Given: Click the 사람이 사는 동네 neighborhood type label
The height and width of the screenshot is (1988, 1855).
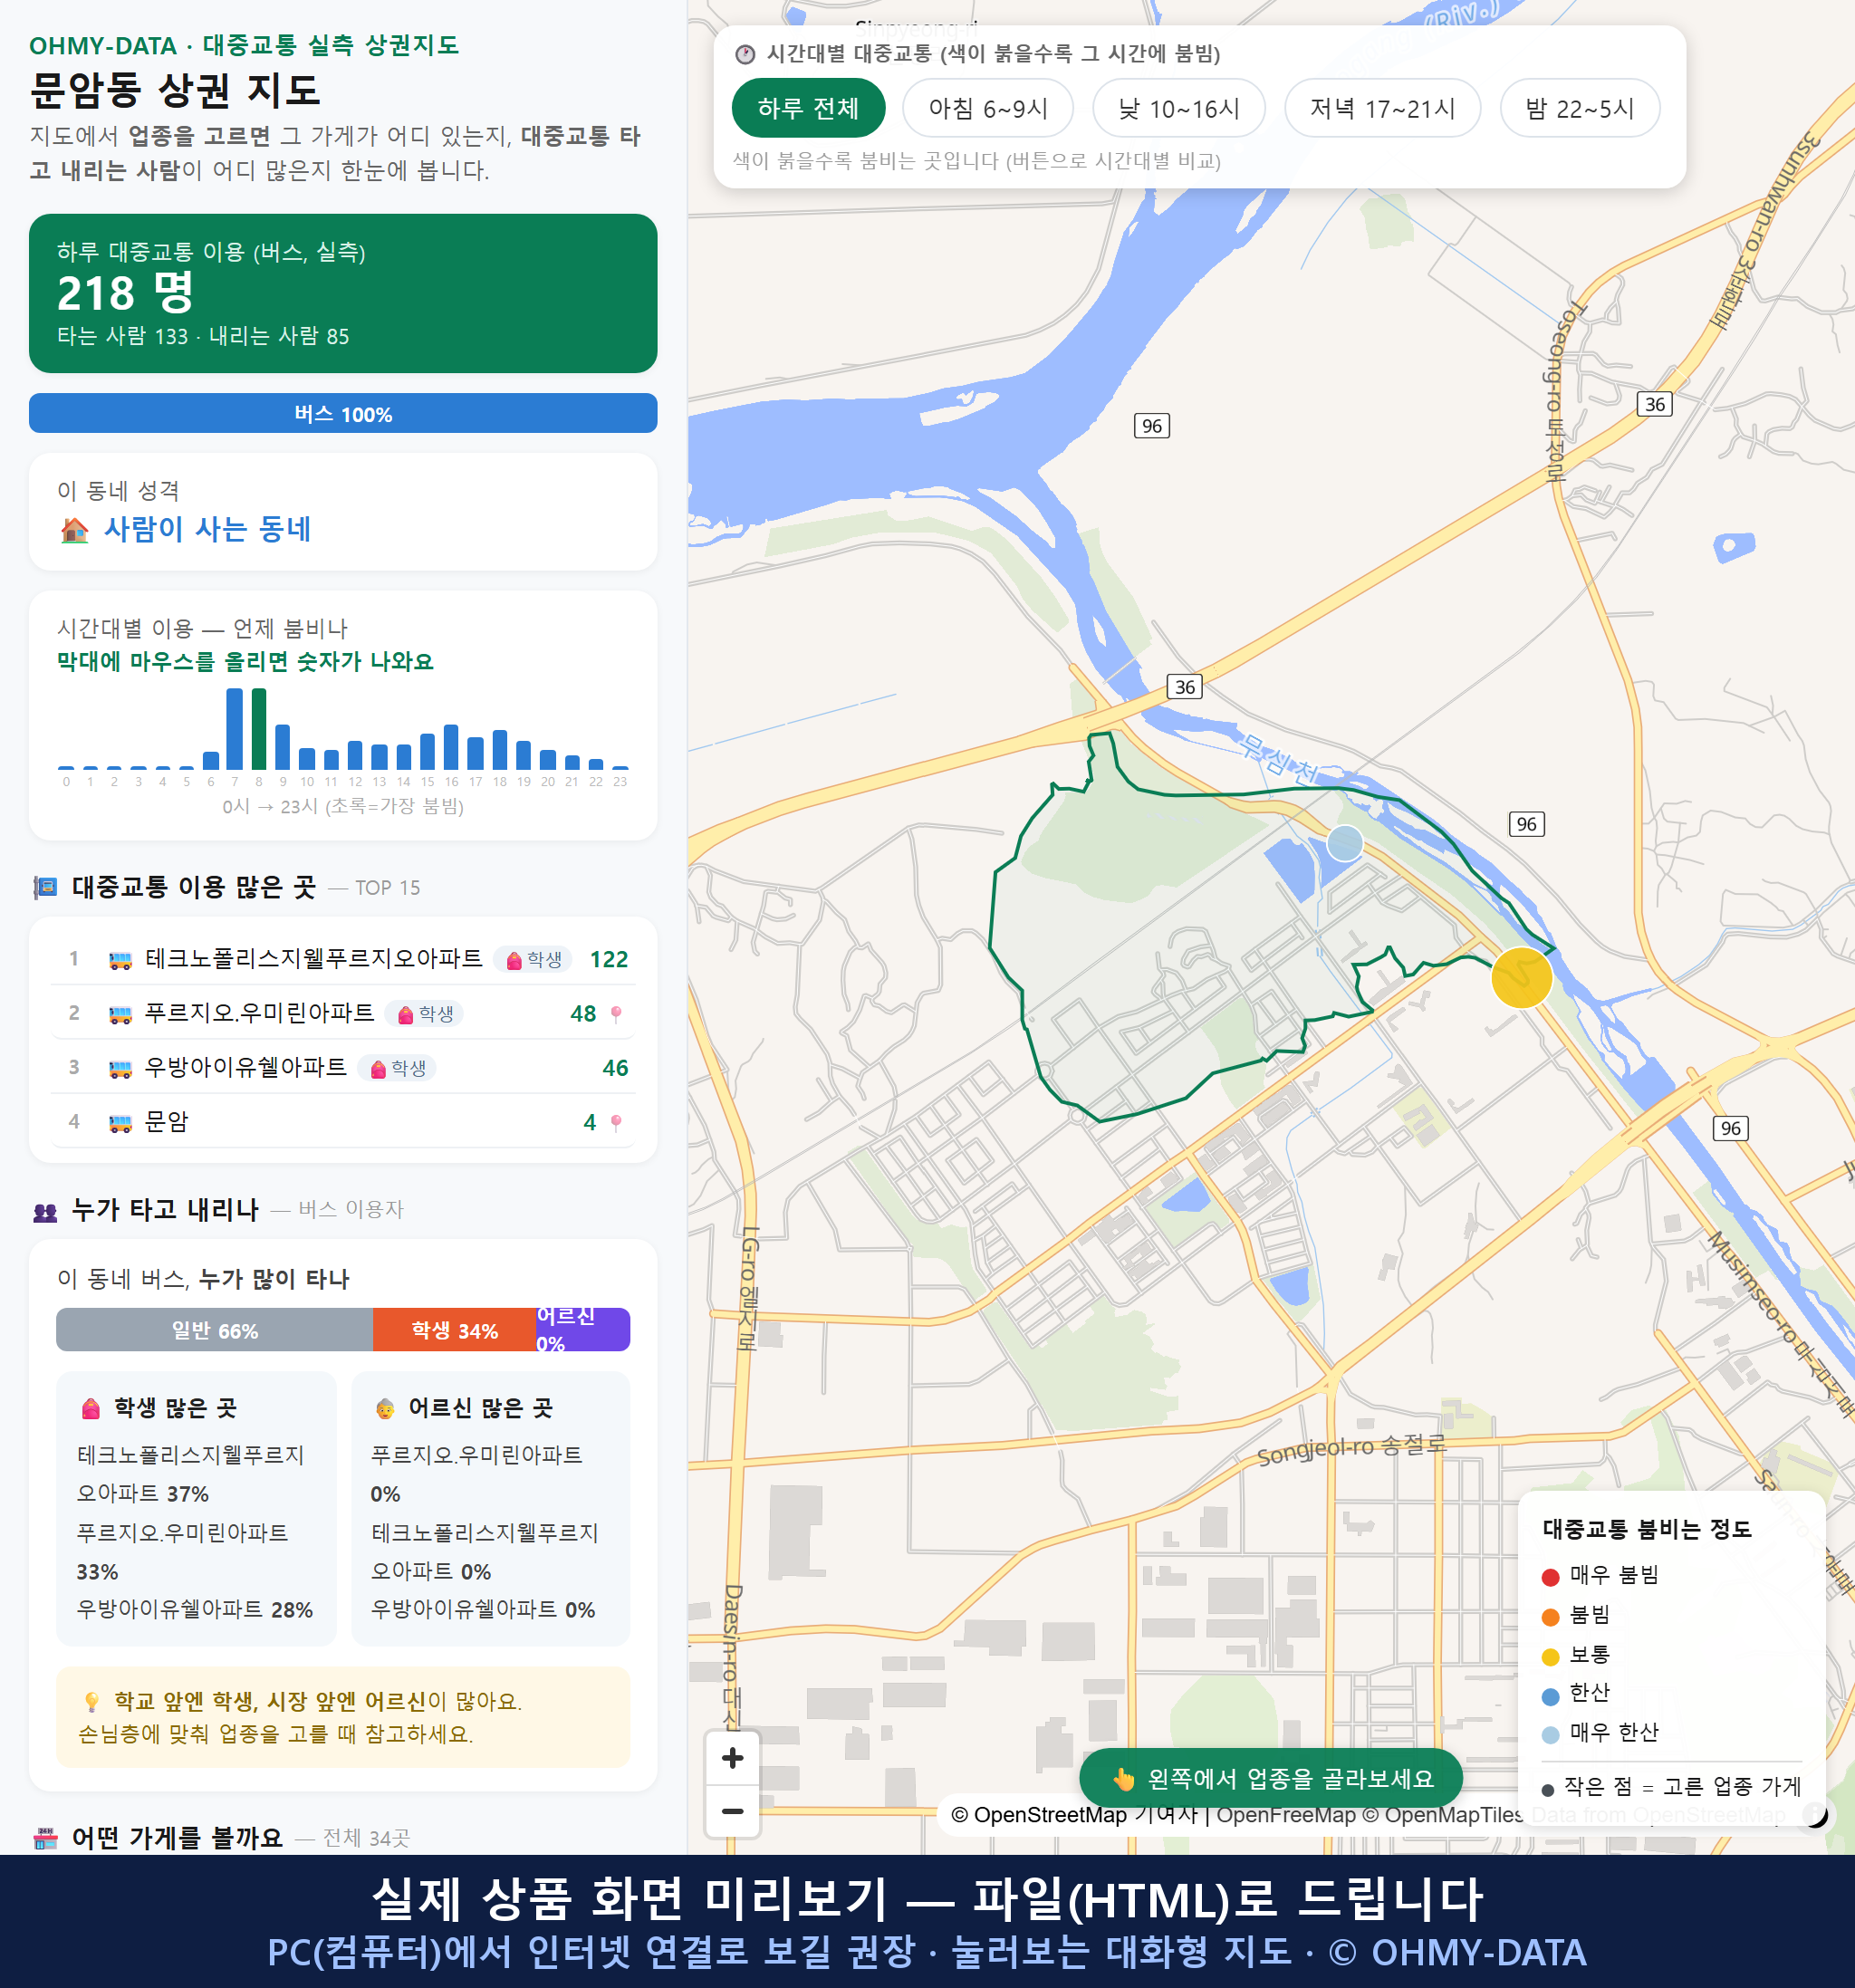Looking at the screenshot, I should tap(208, 529).
